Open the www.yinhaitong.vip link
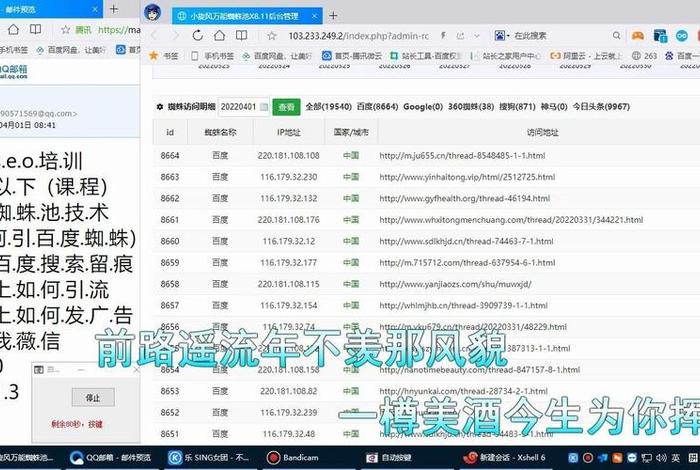Viewport: 700px width, 470px height. (467, 177)
